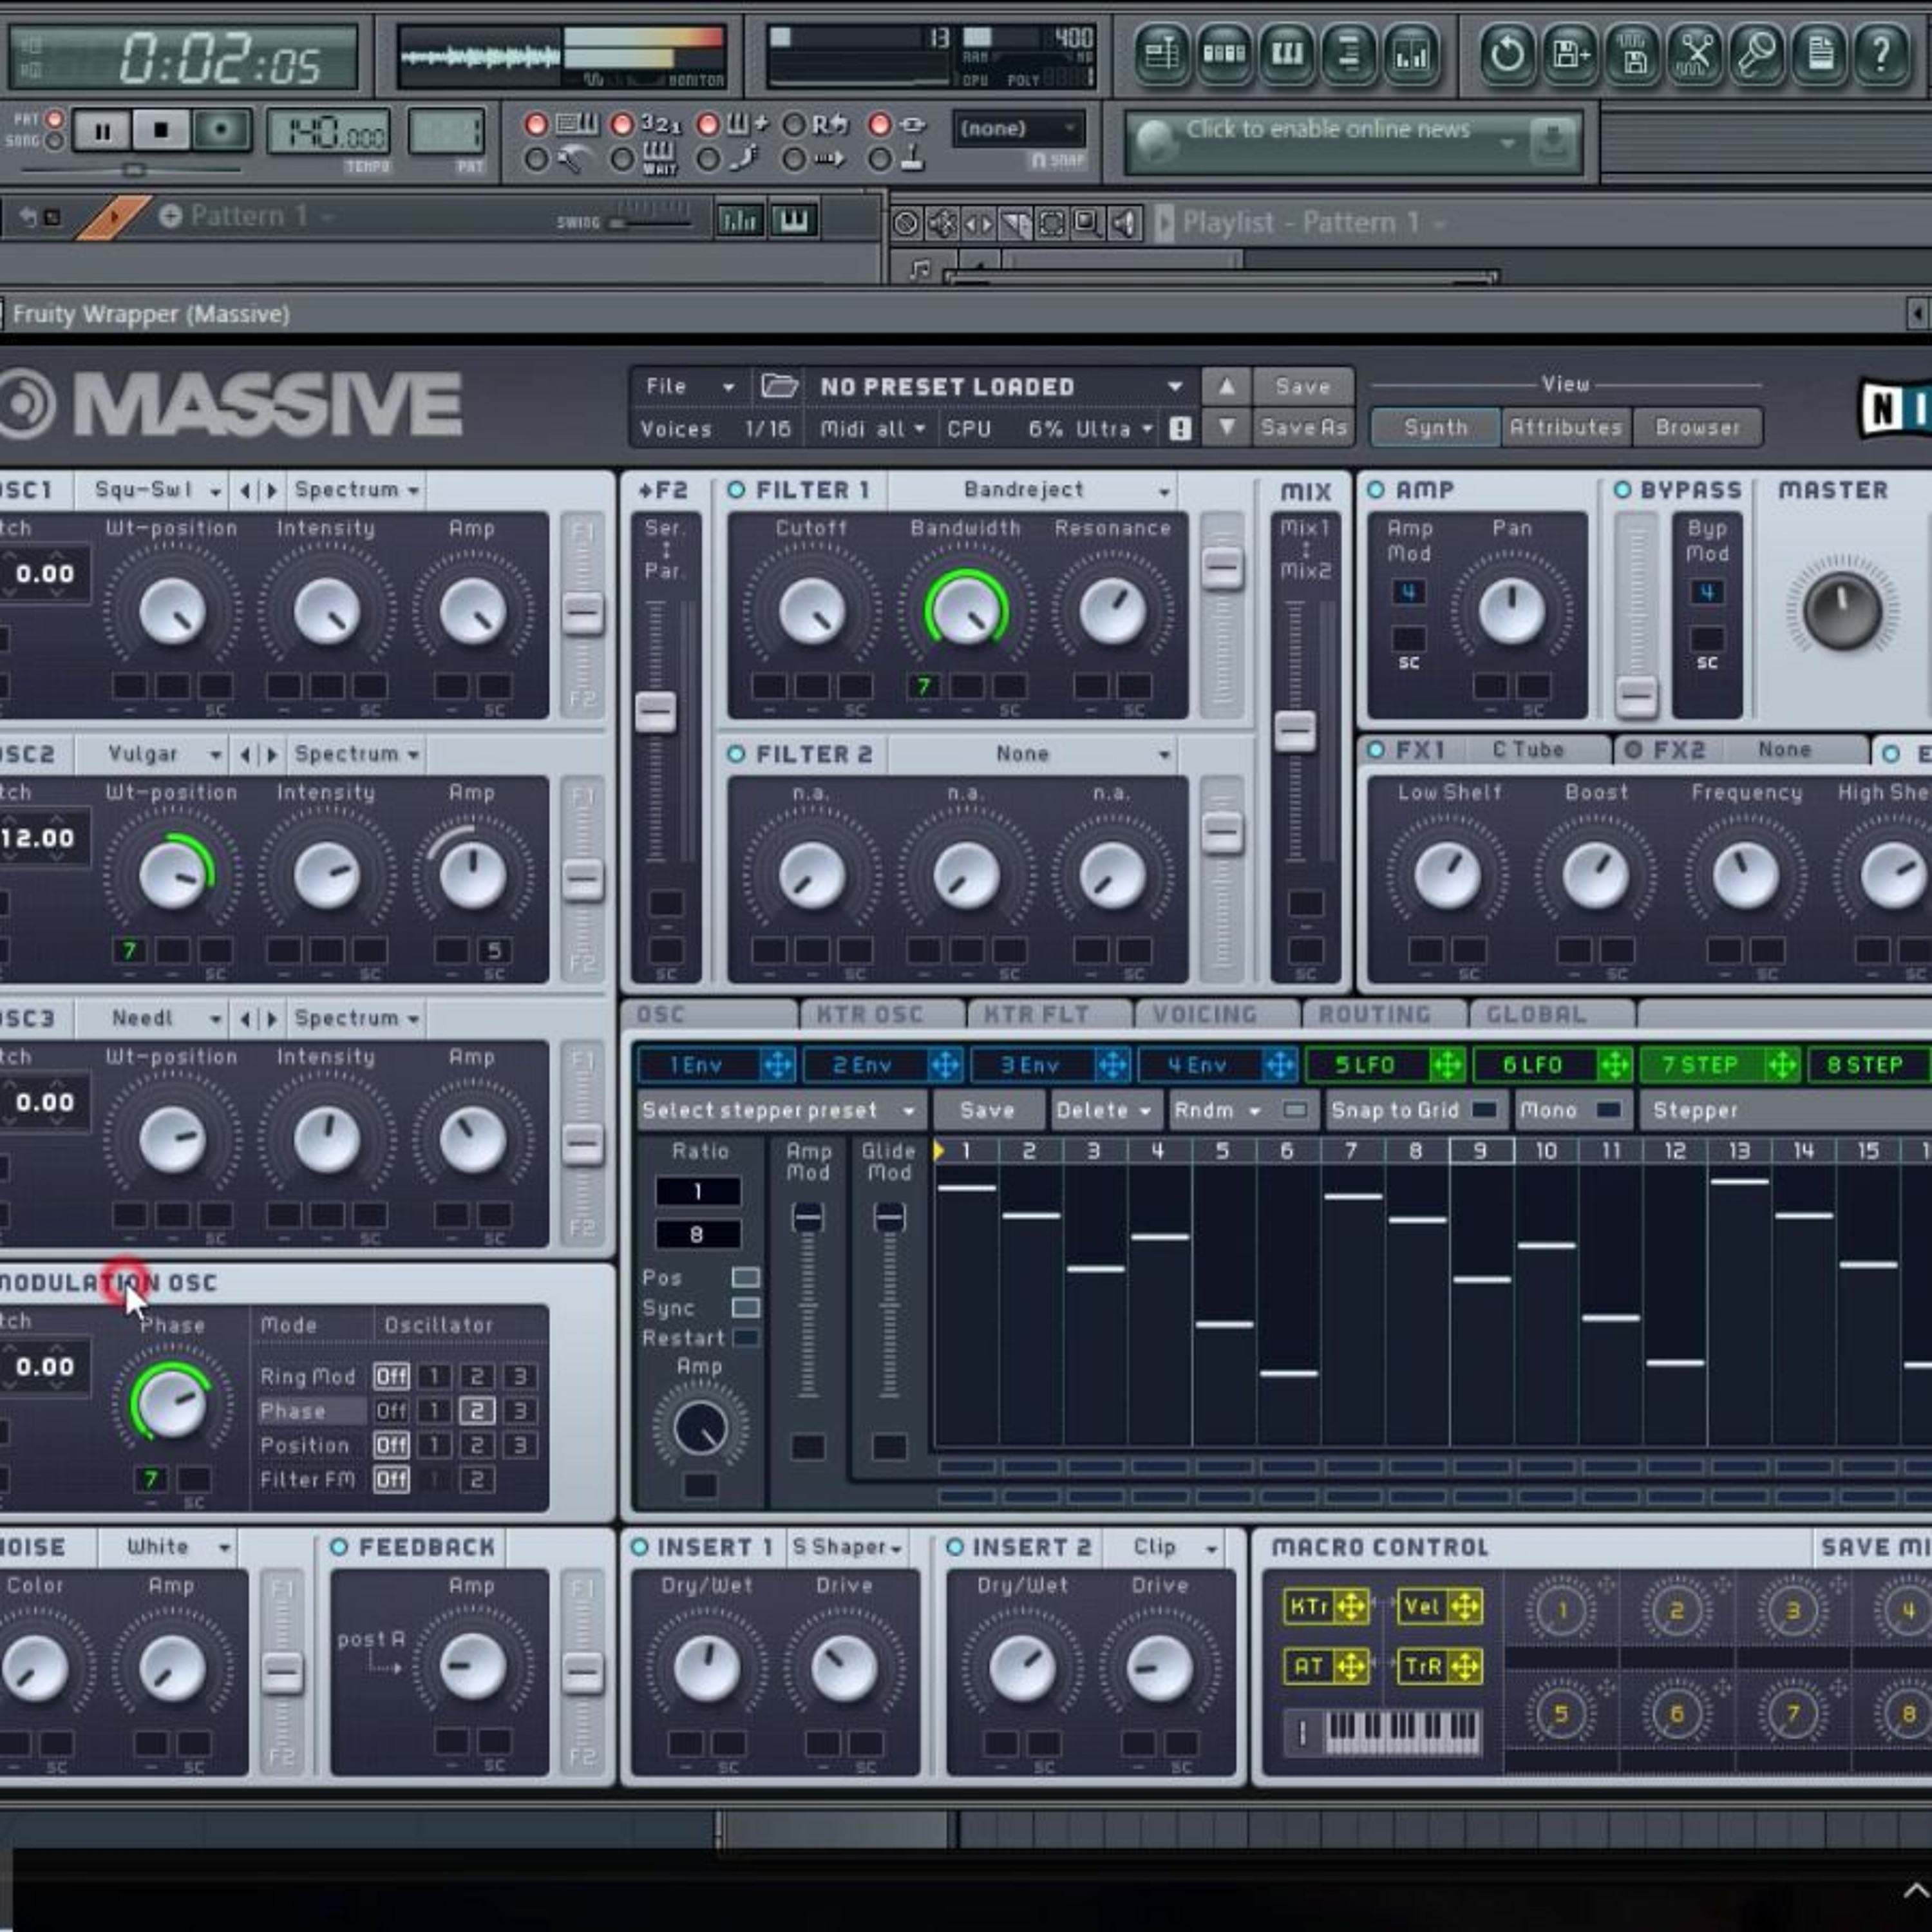Pause playback in FL Studio transport
The width and height of the screenshot is (1932, 1932).
coord(103,130)
